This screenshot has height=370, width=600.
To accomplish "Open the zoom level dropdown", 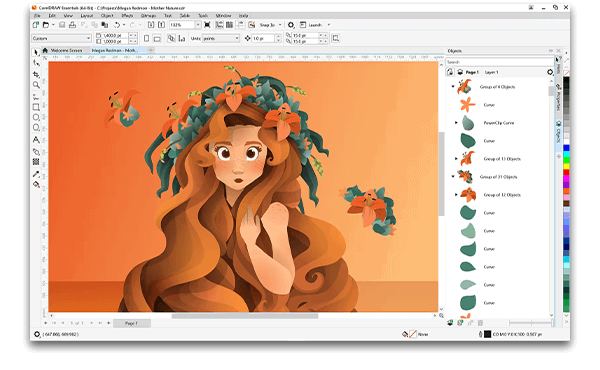I will point(198,25).
